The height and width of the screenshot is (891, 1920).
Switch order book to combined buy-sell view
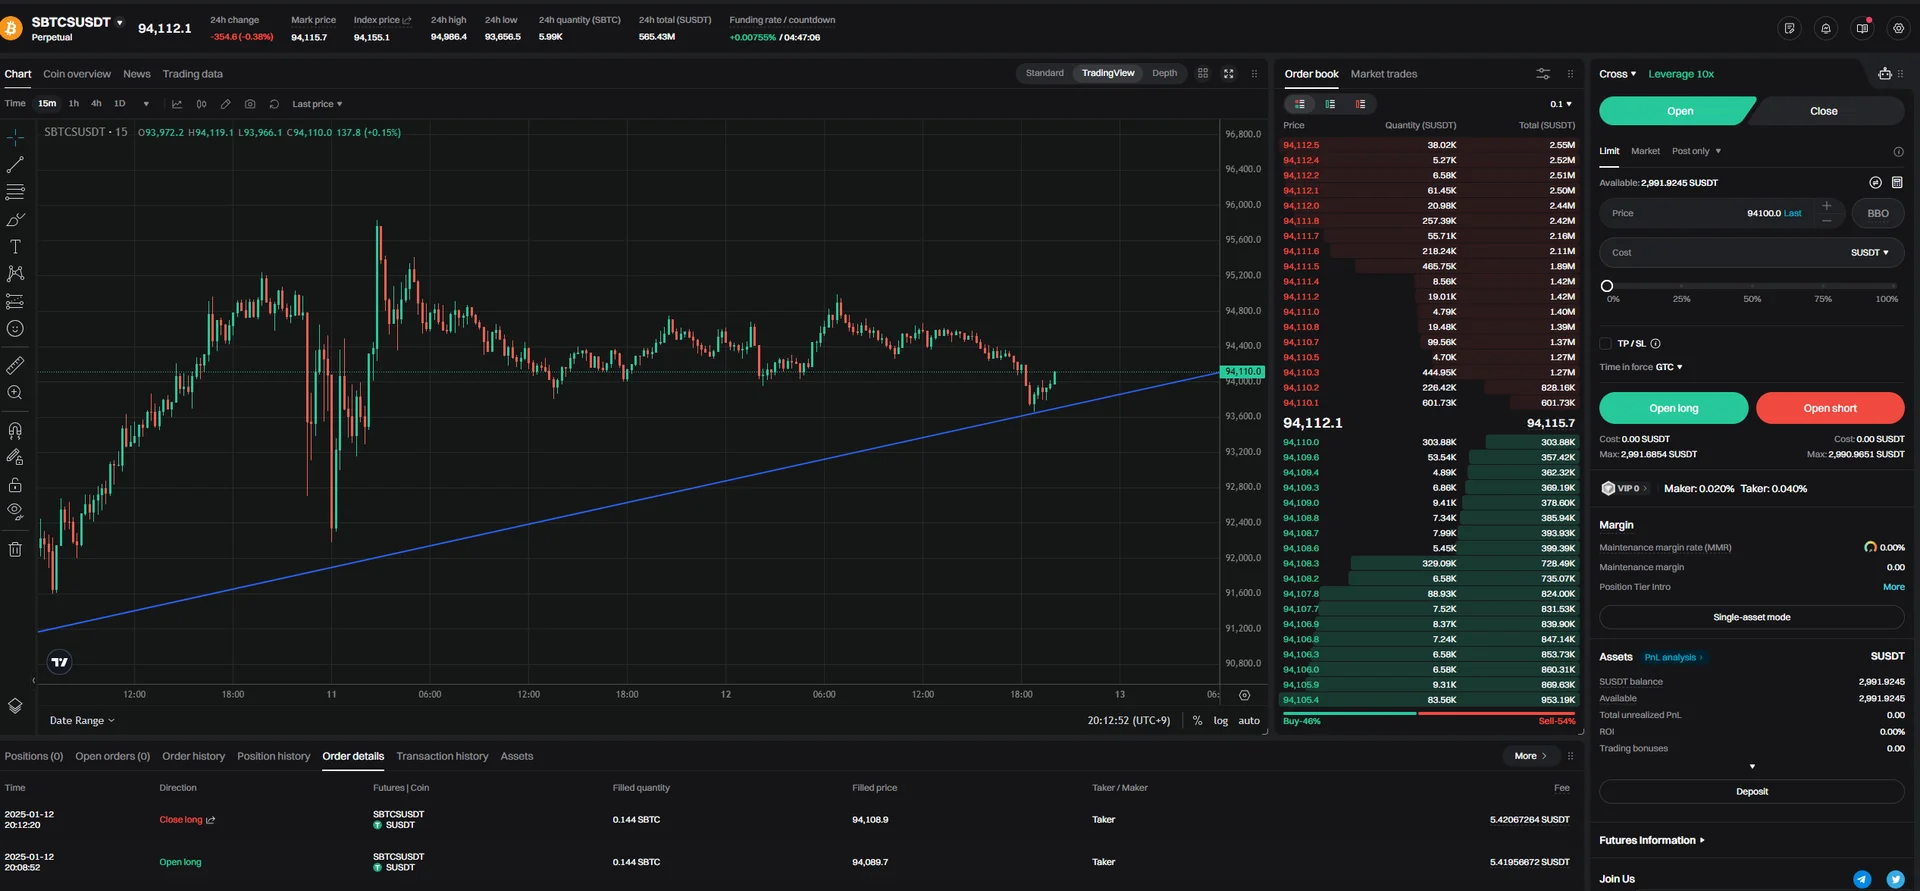pyautogui.click(x=1299, y=104)
